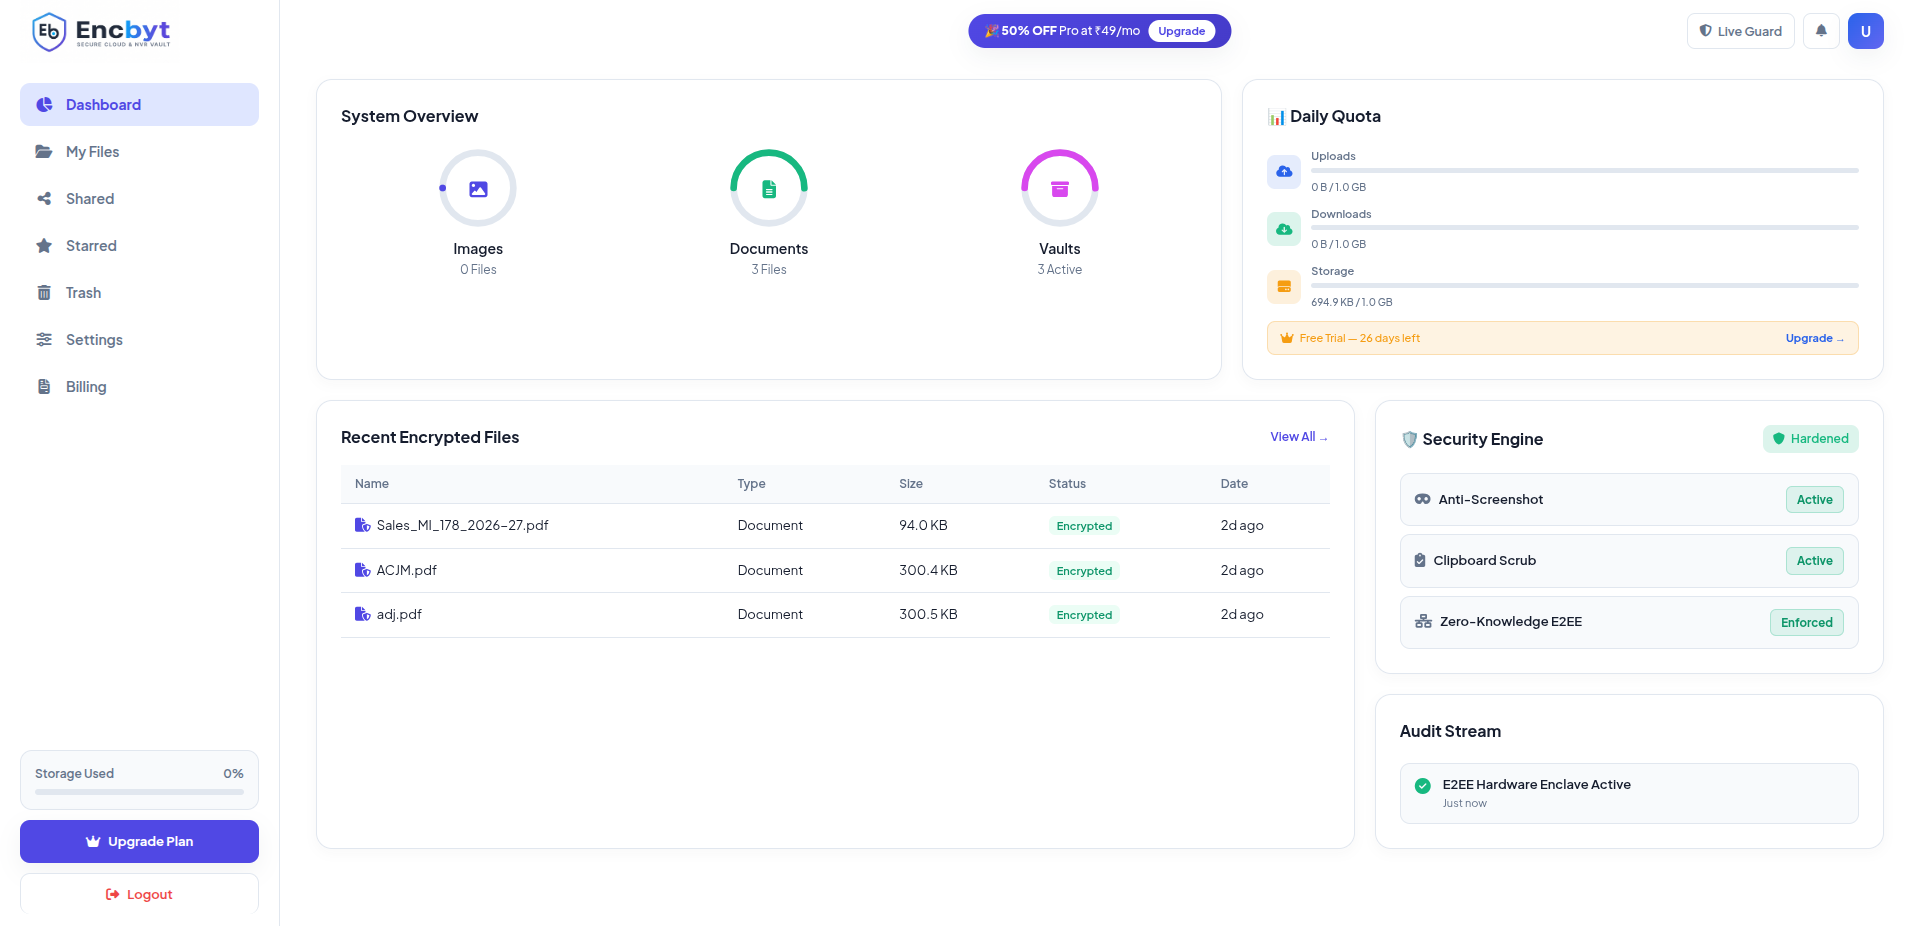Image resolution: width=1920 pixels, height=926 pixels.
Task: Click the Live Guard button
Action: tap(1740, 31)
